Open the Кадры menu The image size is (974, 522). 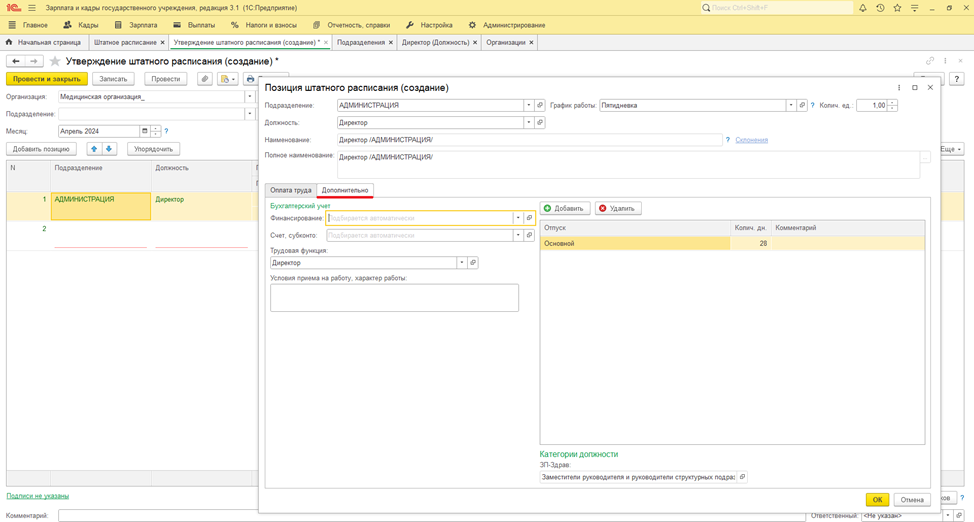point(81,25)
